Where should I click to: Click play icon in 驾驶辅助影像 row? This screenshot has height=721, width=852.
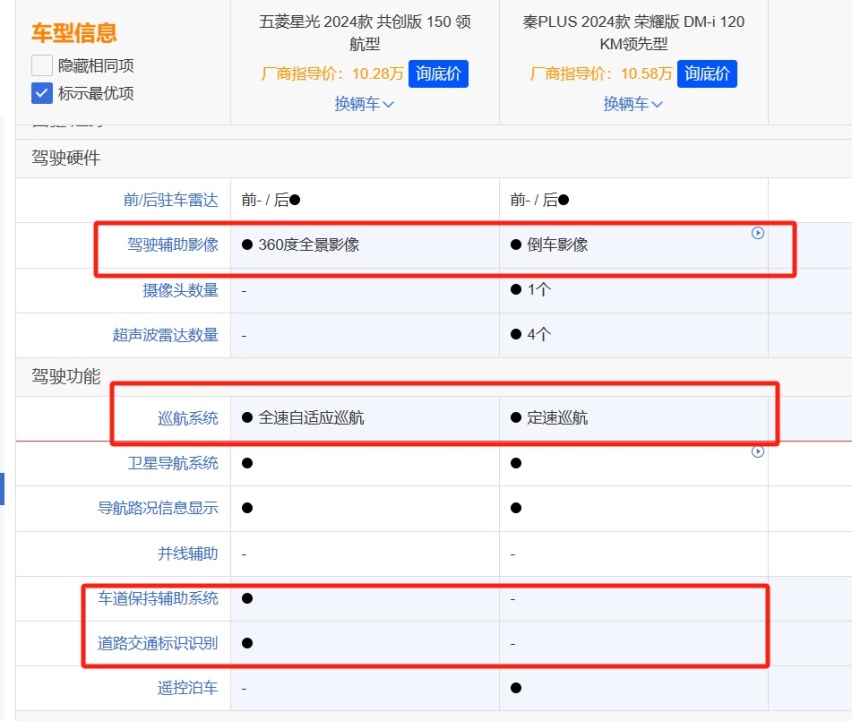click(757, 233)
